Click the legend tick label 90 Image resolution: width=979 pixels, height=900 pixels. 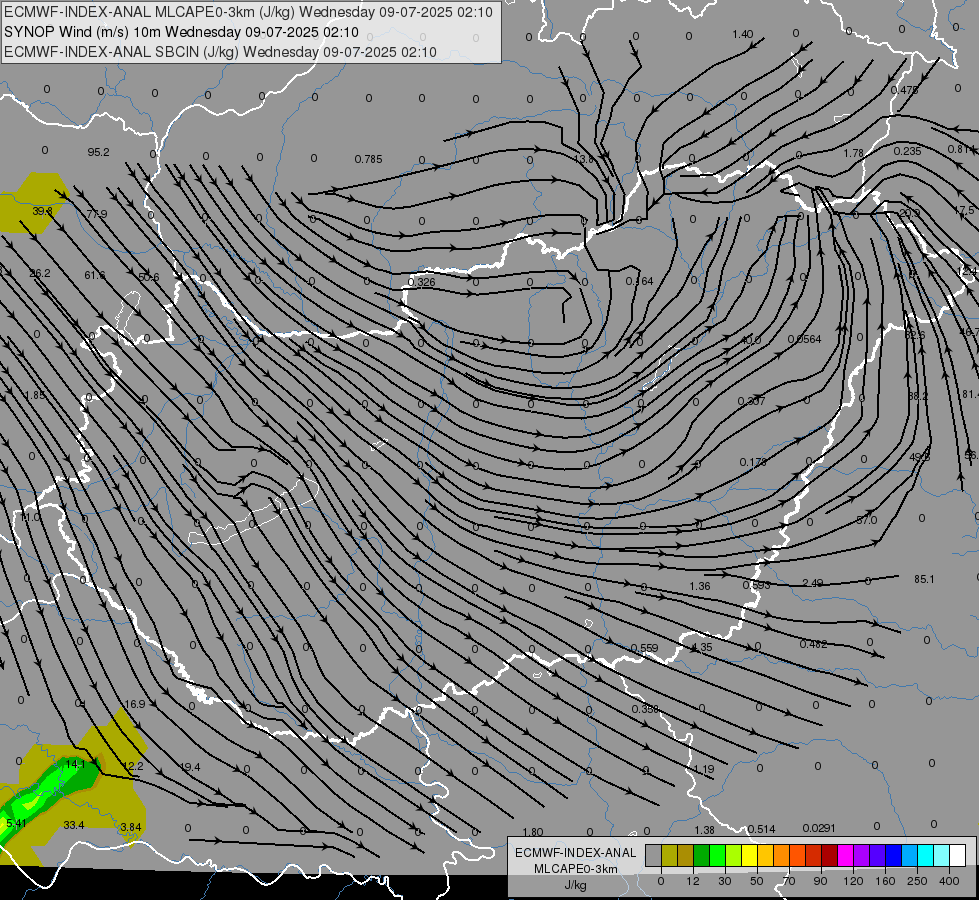[820, 881]
